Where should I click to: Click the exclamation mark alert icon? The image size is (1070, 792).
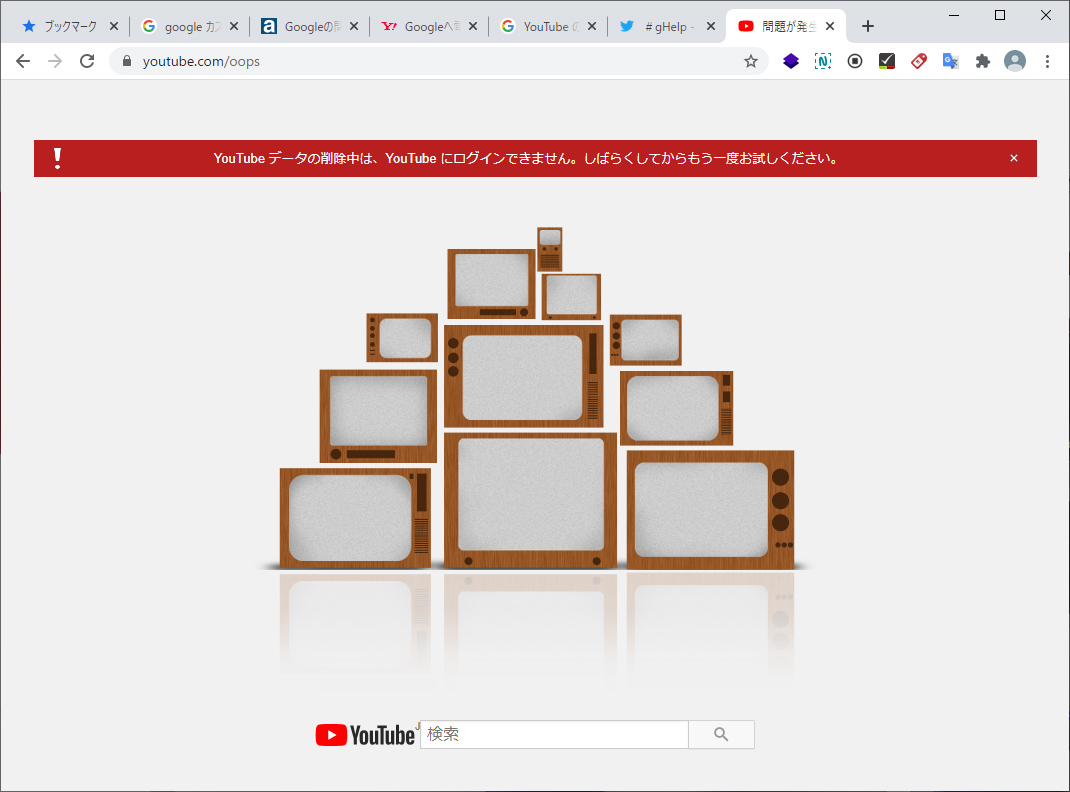(57, 158)
